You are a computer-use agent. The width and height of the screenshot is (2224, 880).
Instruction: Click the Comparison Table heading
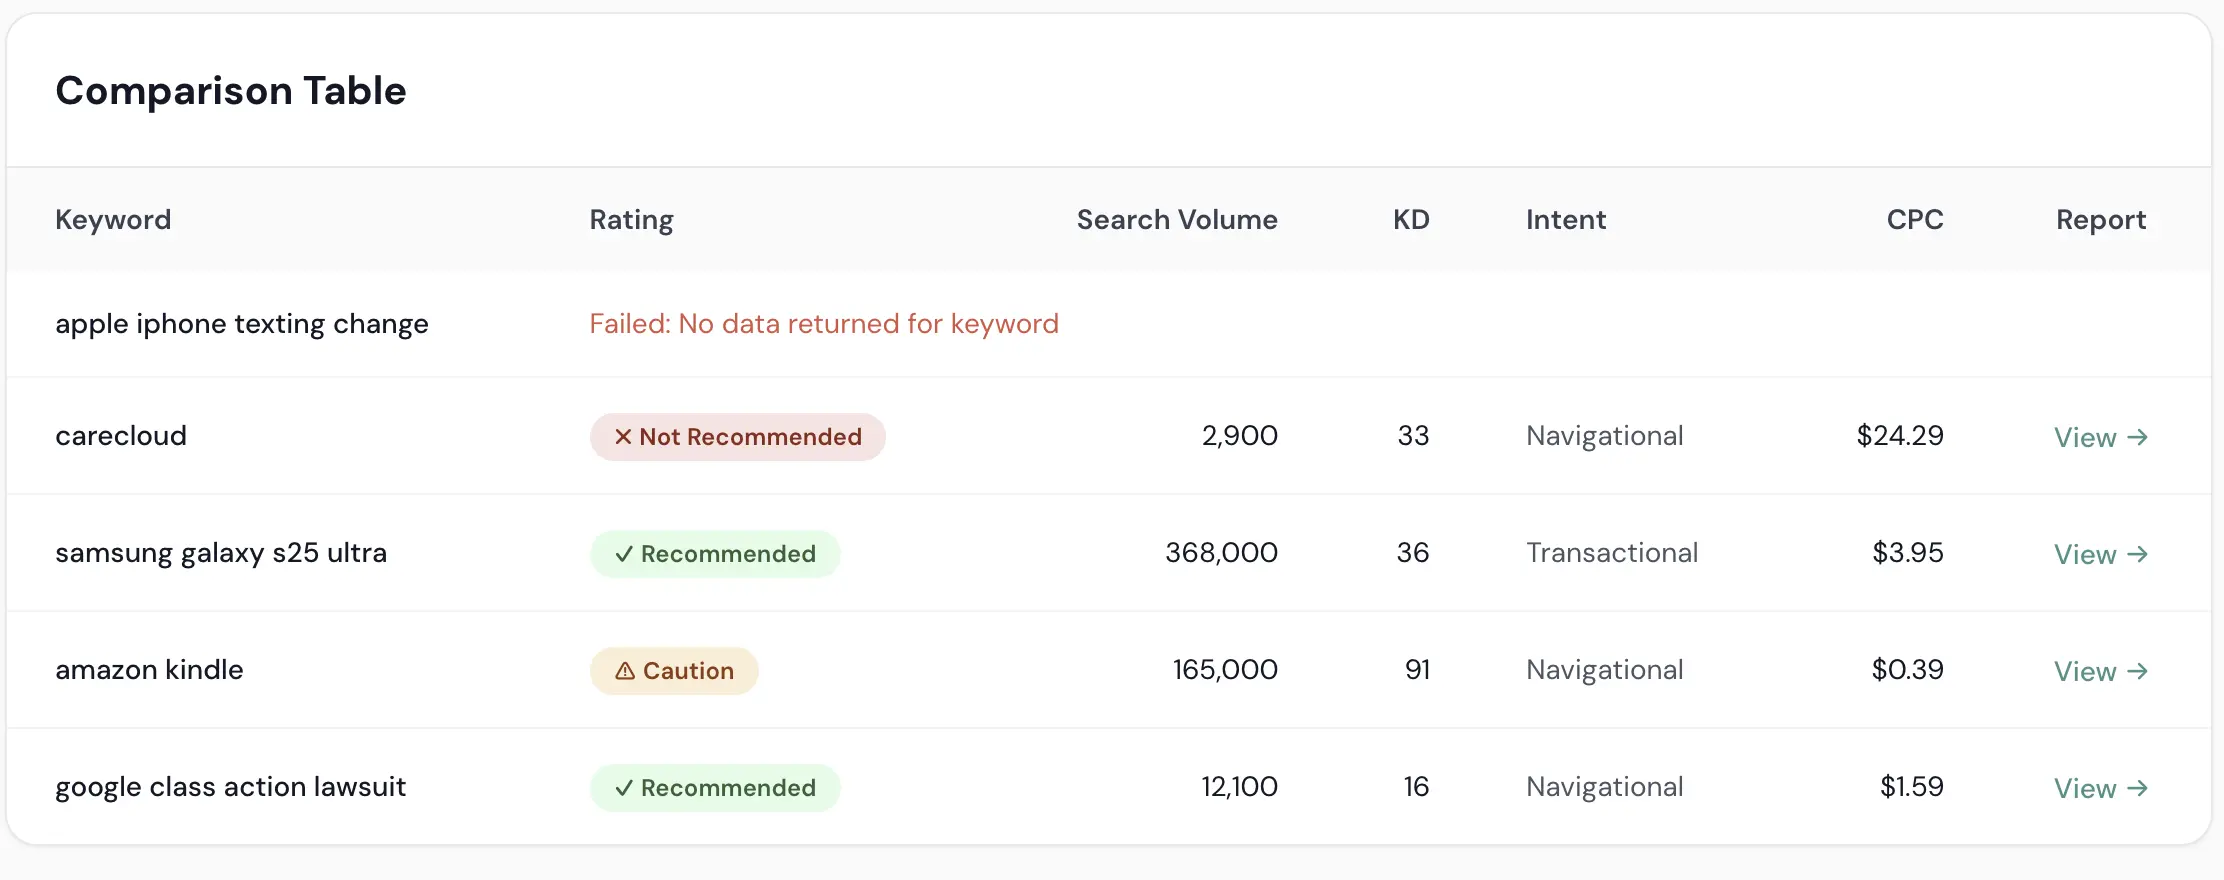coord(231,91)
